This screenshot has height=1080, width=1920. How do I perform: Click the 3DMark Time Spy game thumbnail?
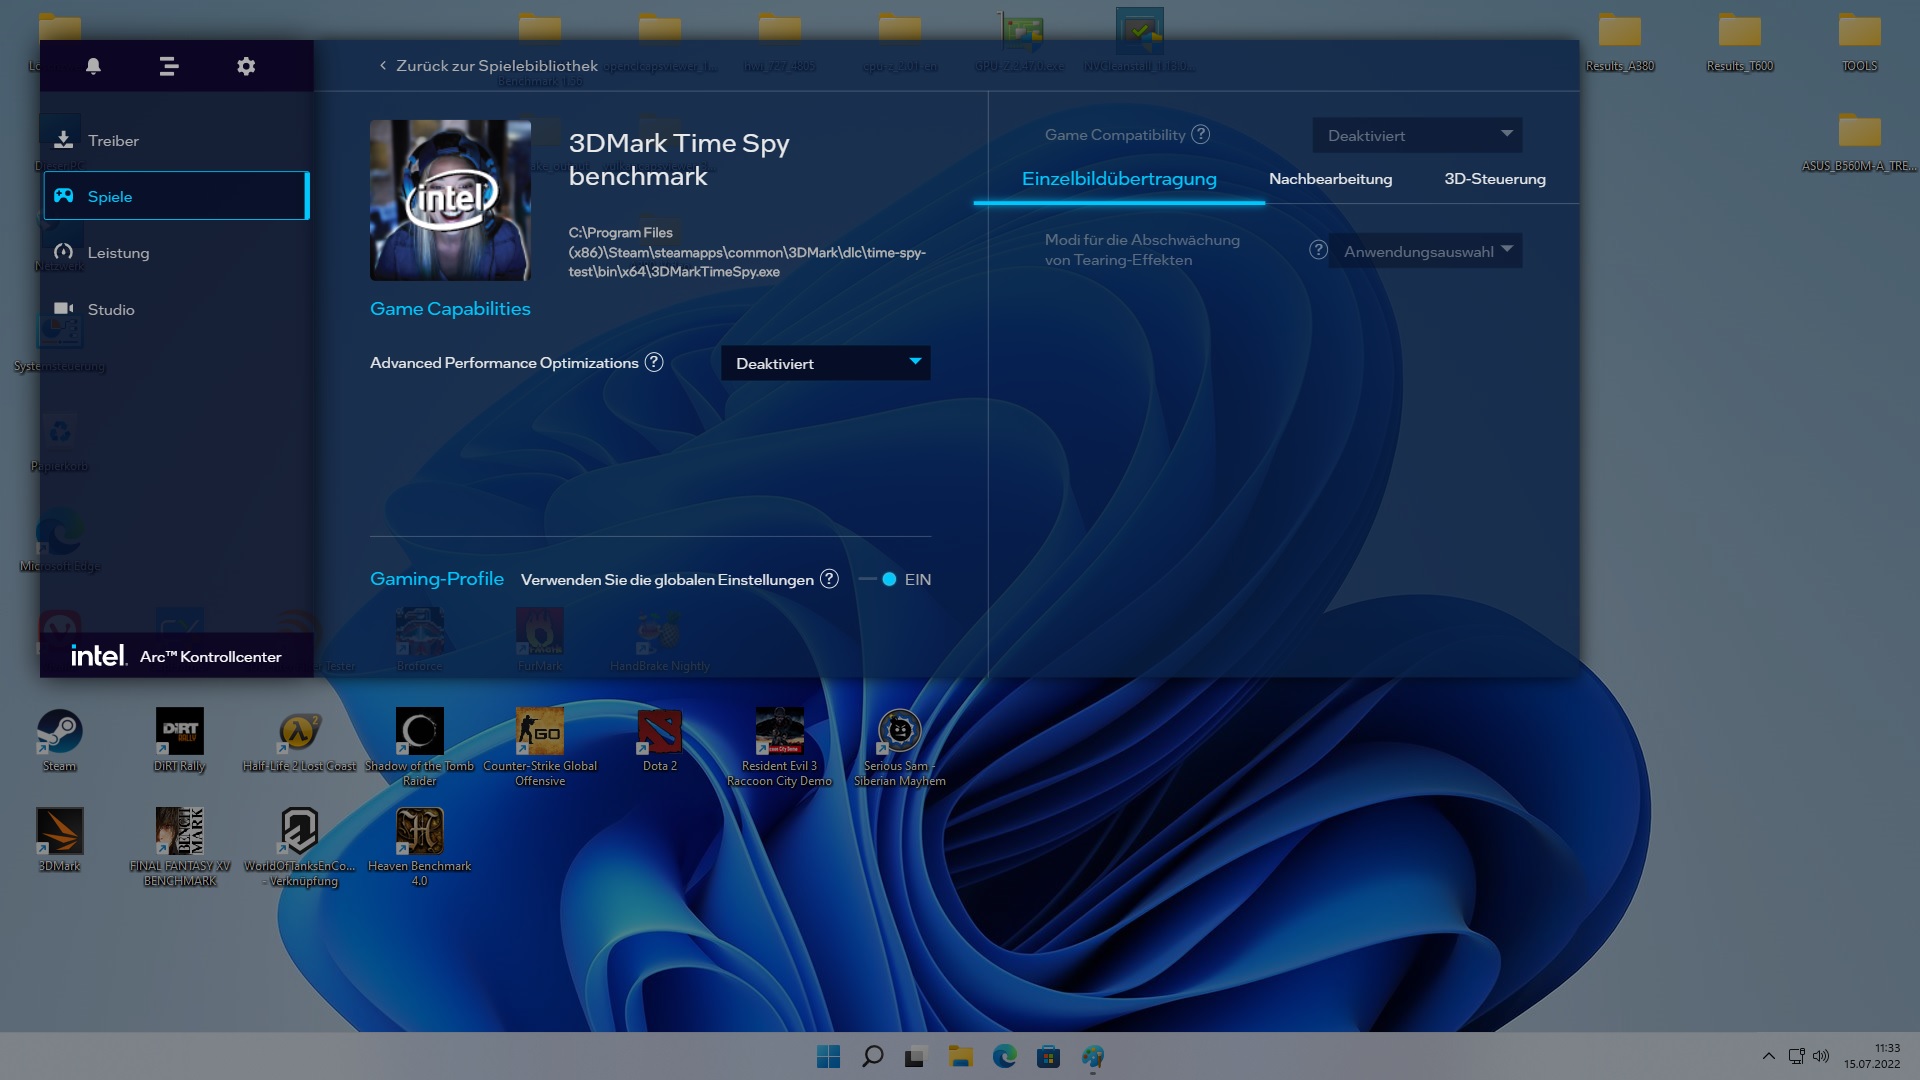point(450,200)
